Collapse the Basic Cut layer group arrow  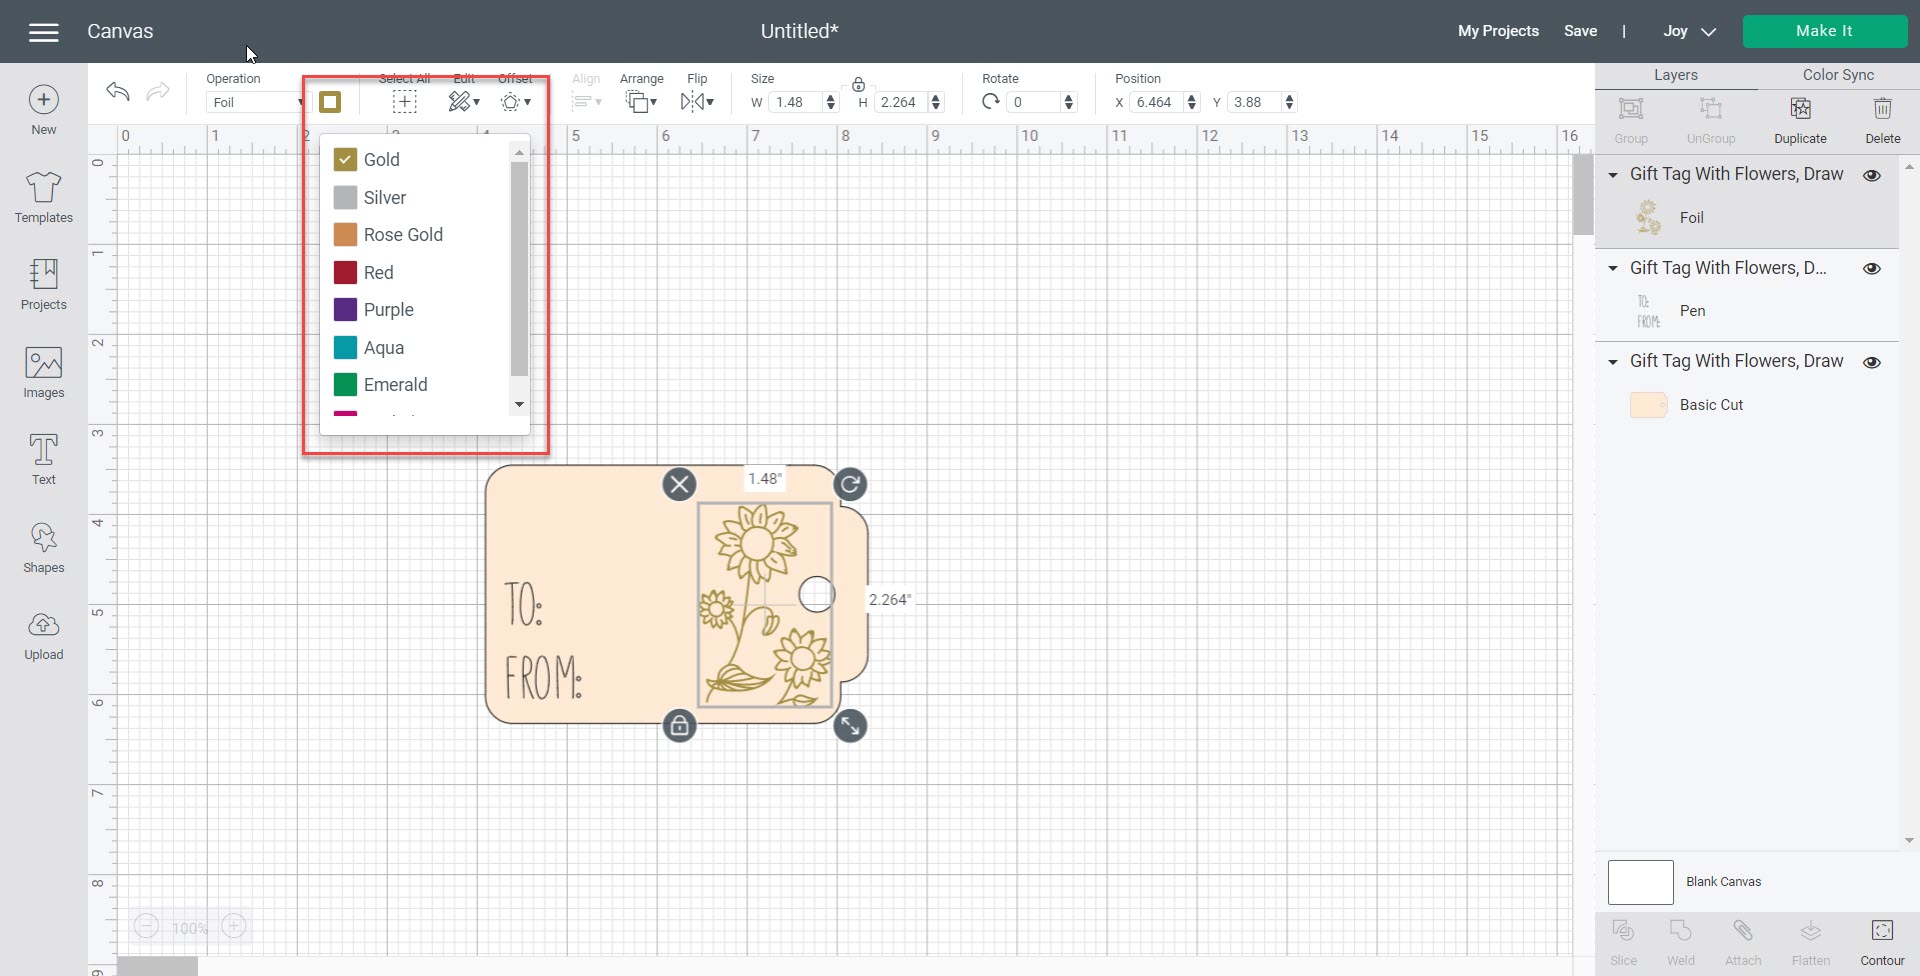1613,362
